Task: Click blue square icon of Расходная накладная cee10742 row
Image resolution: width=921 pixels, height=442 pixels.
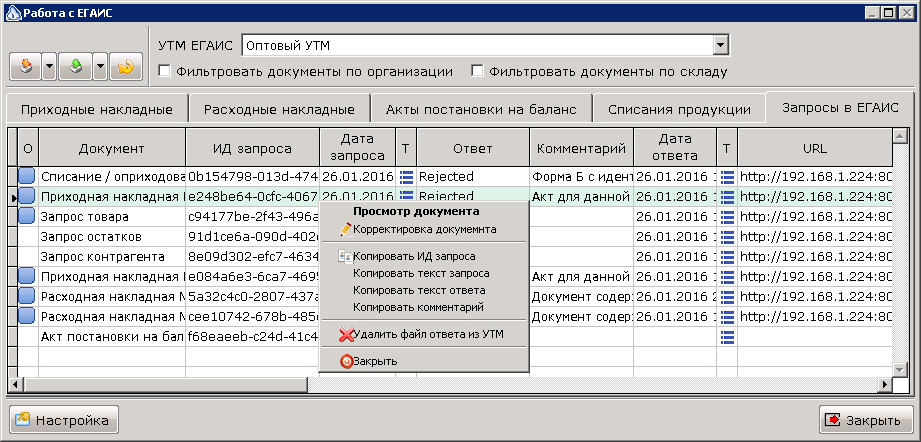Action: 27,316
